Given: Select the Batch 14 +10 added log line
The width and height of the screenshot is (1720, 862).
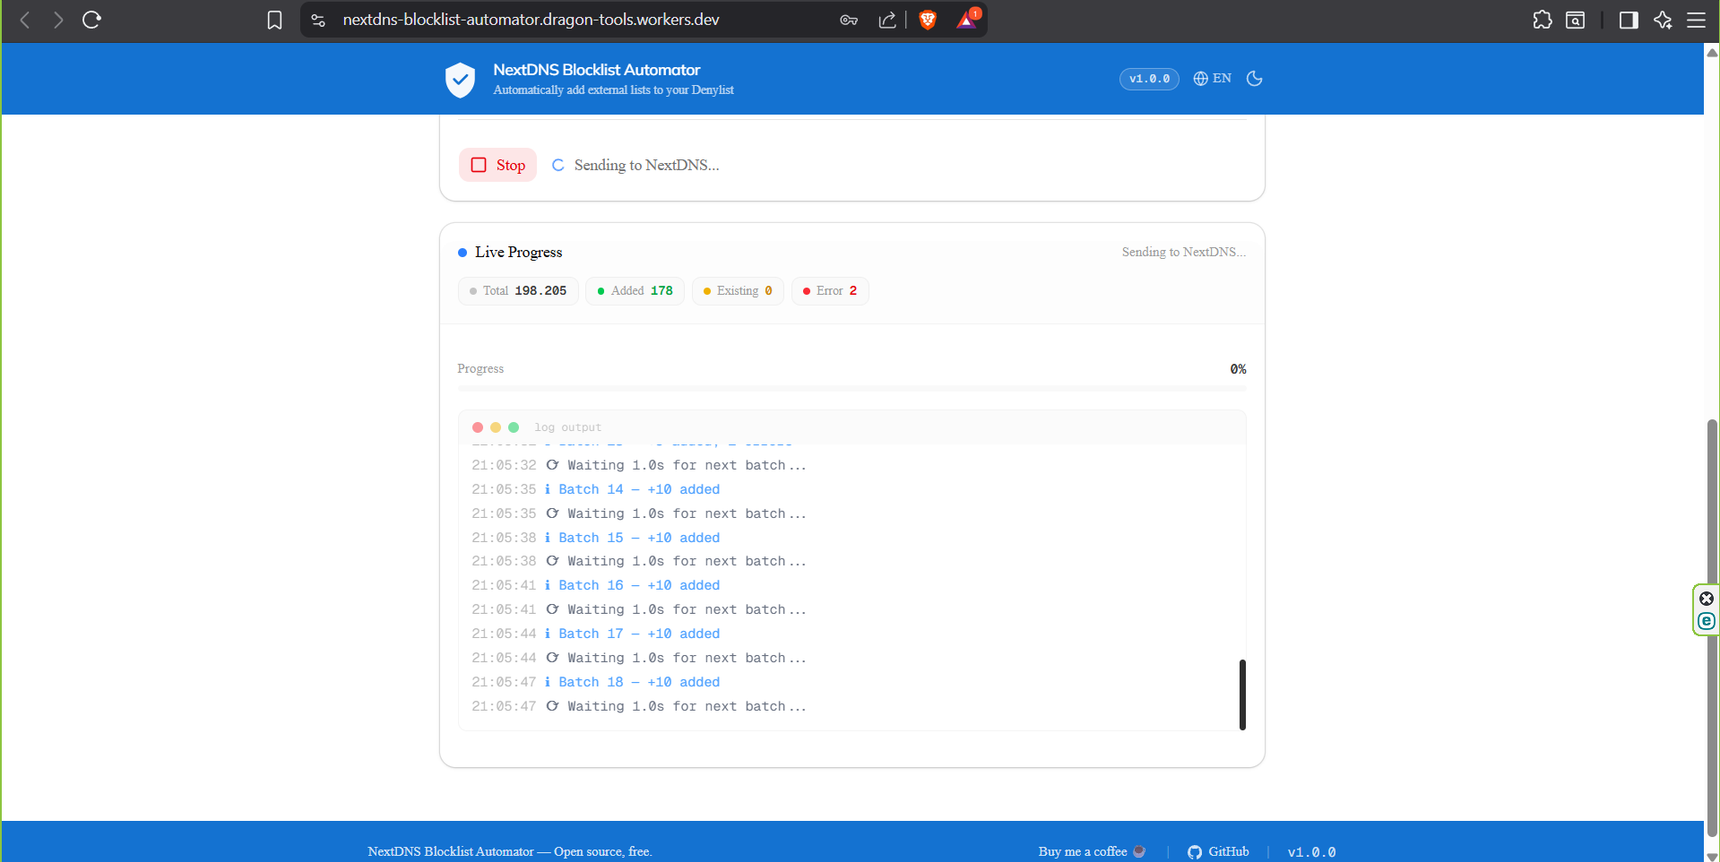Looking at the screenshot, I should click(596, 489).
